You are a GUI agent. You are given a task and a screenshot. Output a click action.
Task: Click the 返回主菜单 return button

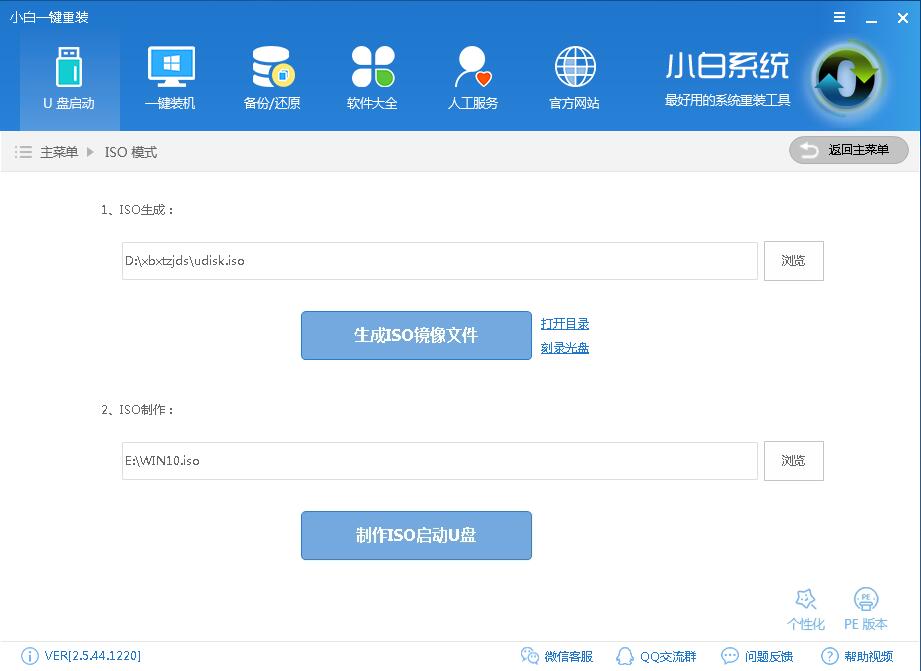tap(848, 150)
